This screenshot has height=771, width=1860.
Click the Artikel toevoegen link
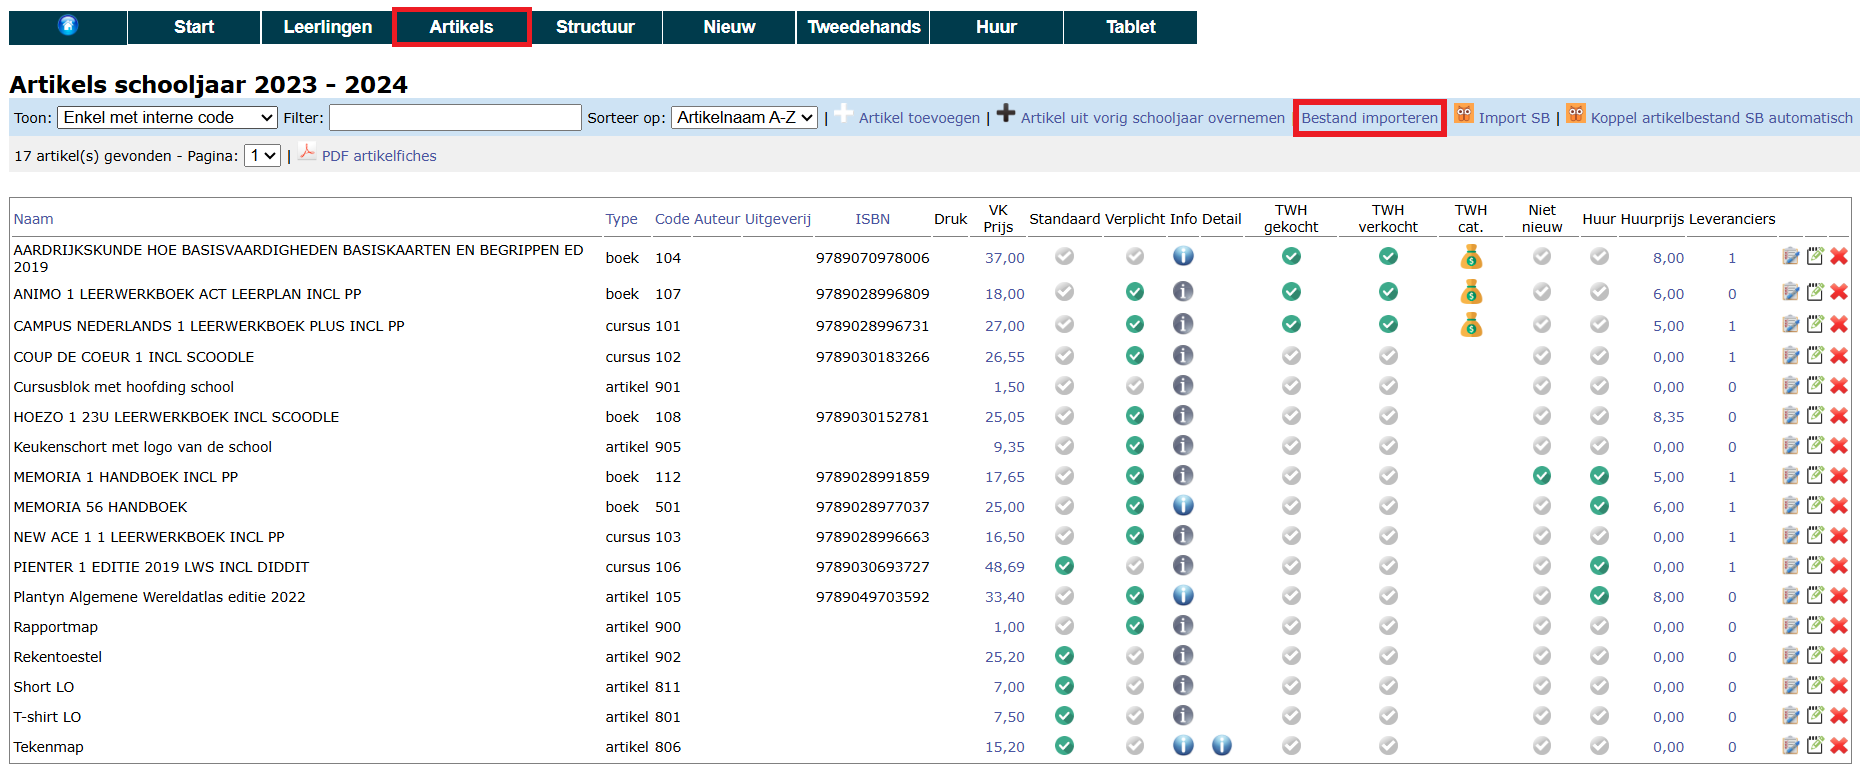coord(919,118)
